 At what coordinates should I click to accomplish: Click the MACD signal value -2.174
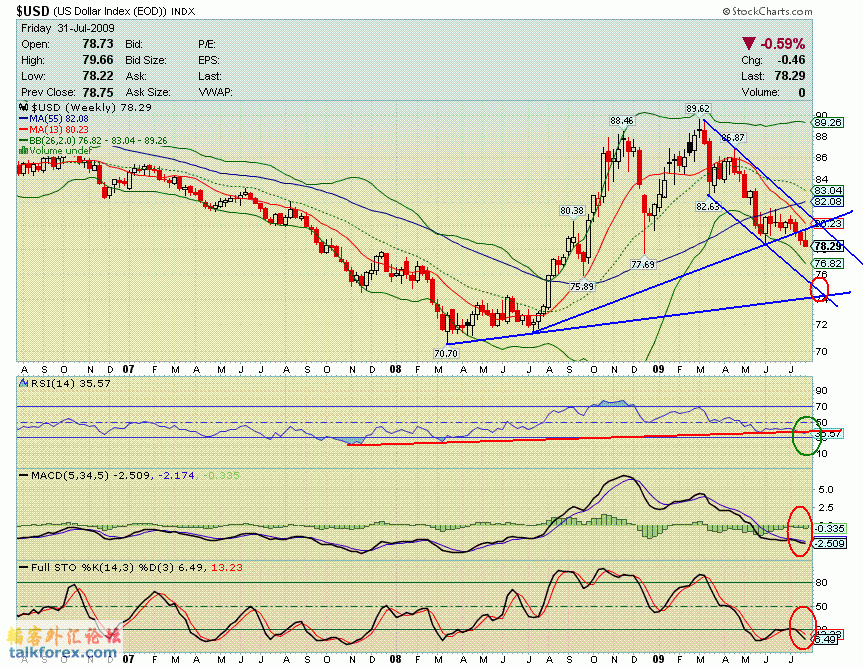tap(176, 475)
